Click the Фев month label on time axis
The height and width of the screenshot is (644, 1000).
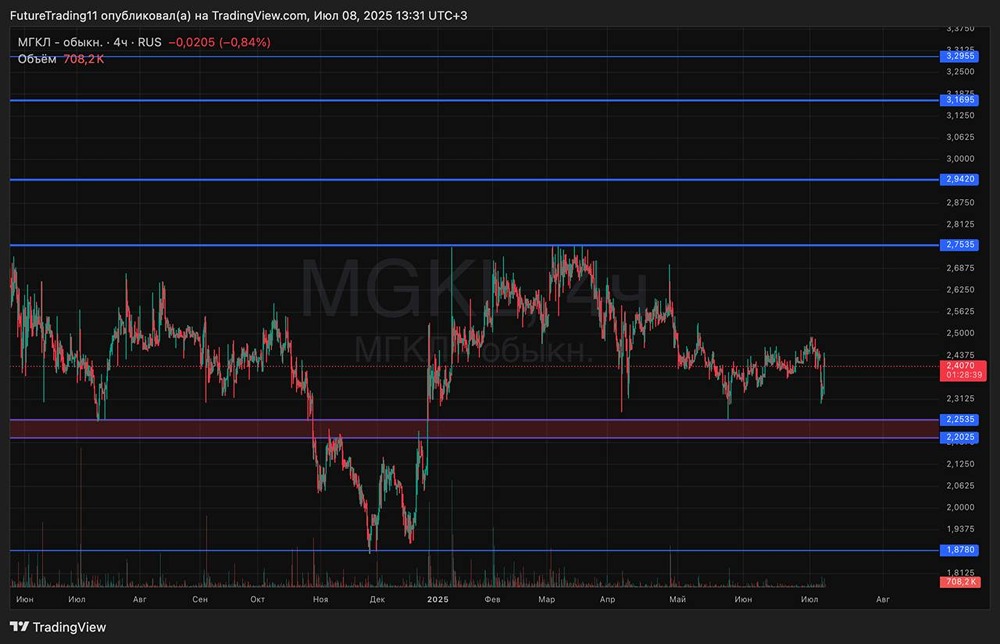coord(492,599)
